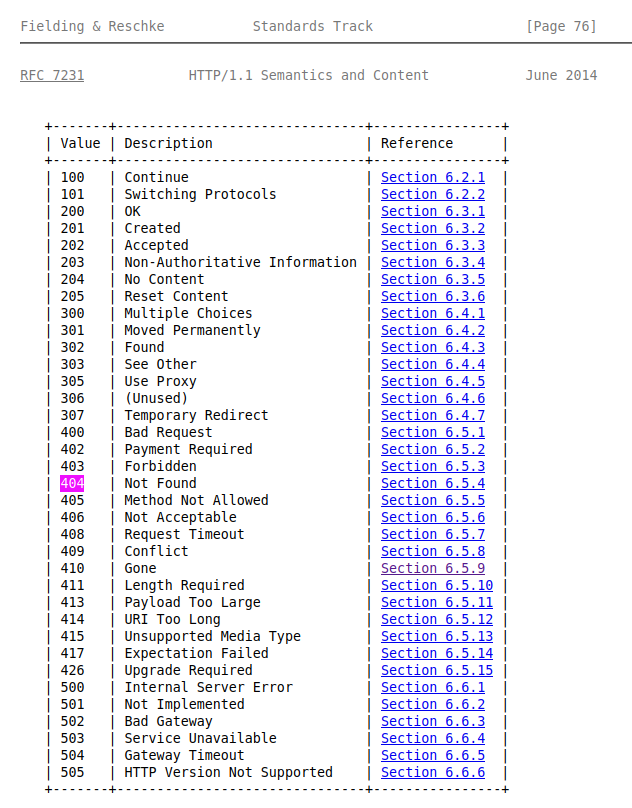Click the 'Payment Required' description text

pos(189,449)
